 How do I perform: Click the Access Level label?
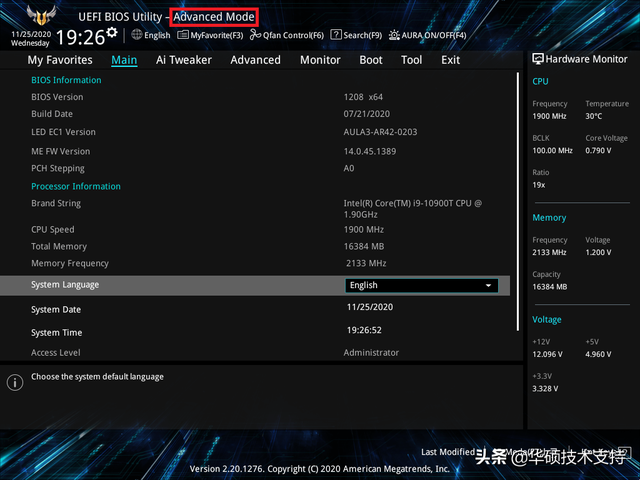click(x=56, y=353)
